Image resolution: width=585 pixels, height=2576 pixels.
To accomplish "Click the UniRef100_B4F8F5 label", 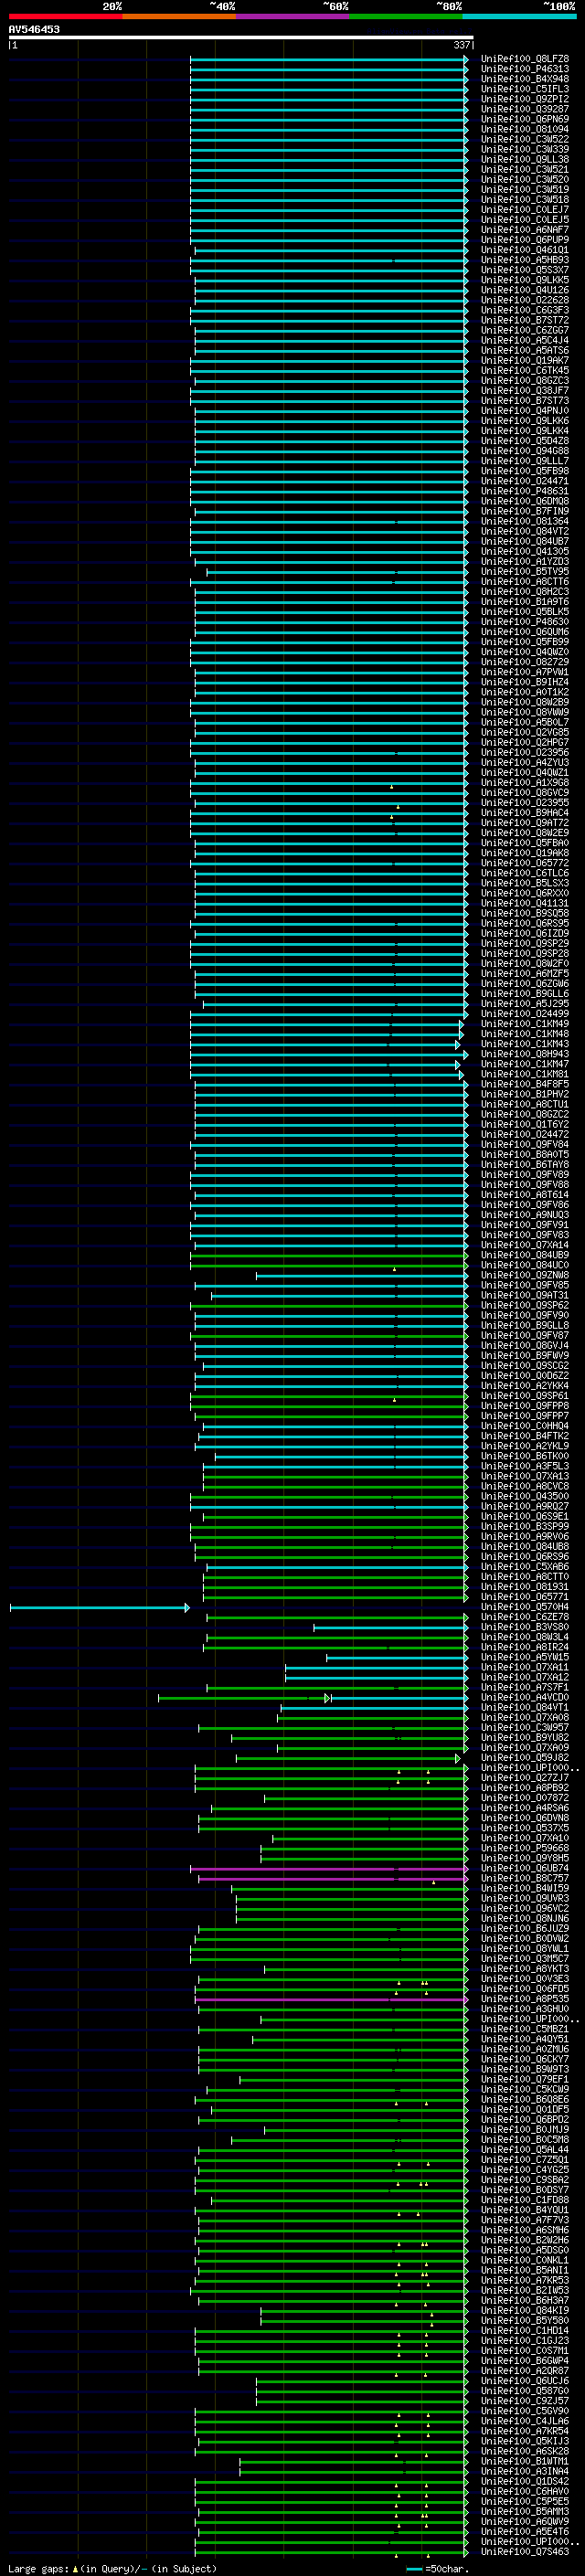I will point(525,1084).
